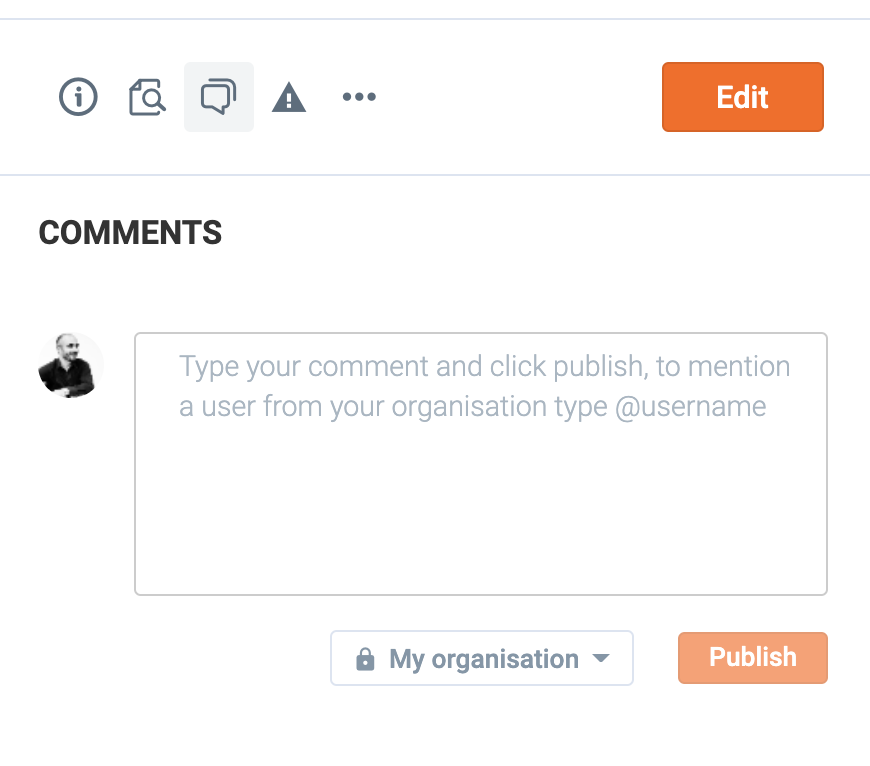Expand the caret arrow next to My organisation

(x=601, y=659)
